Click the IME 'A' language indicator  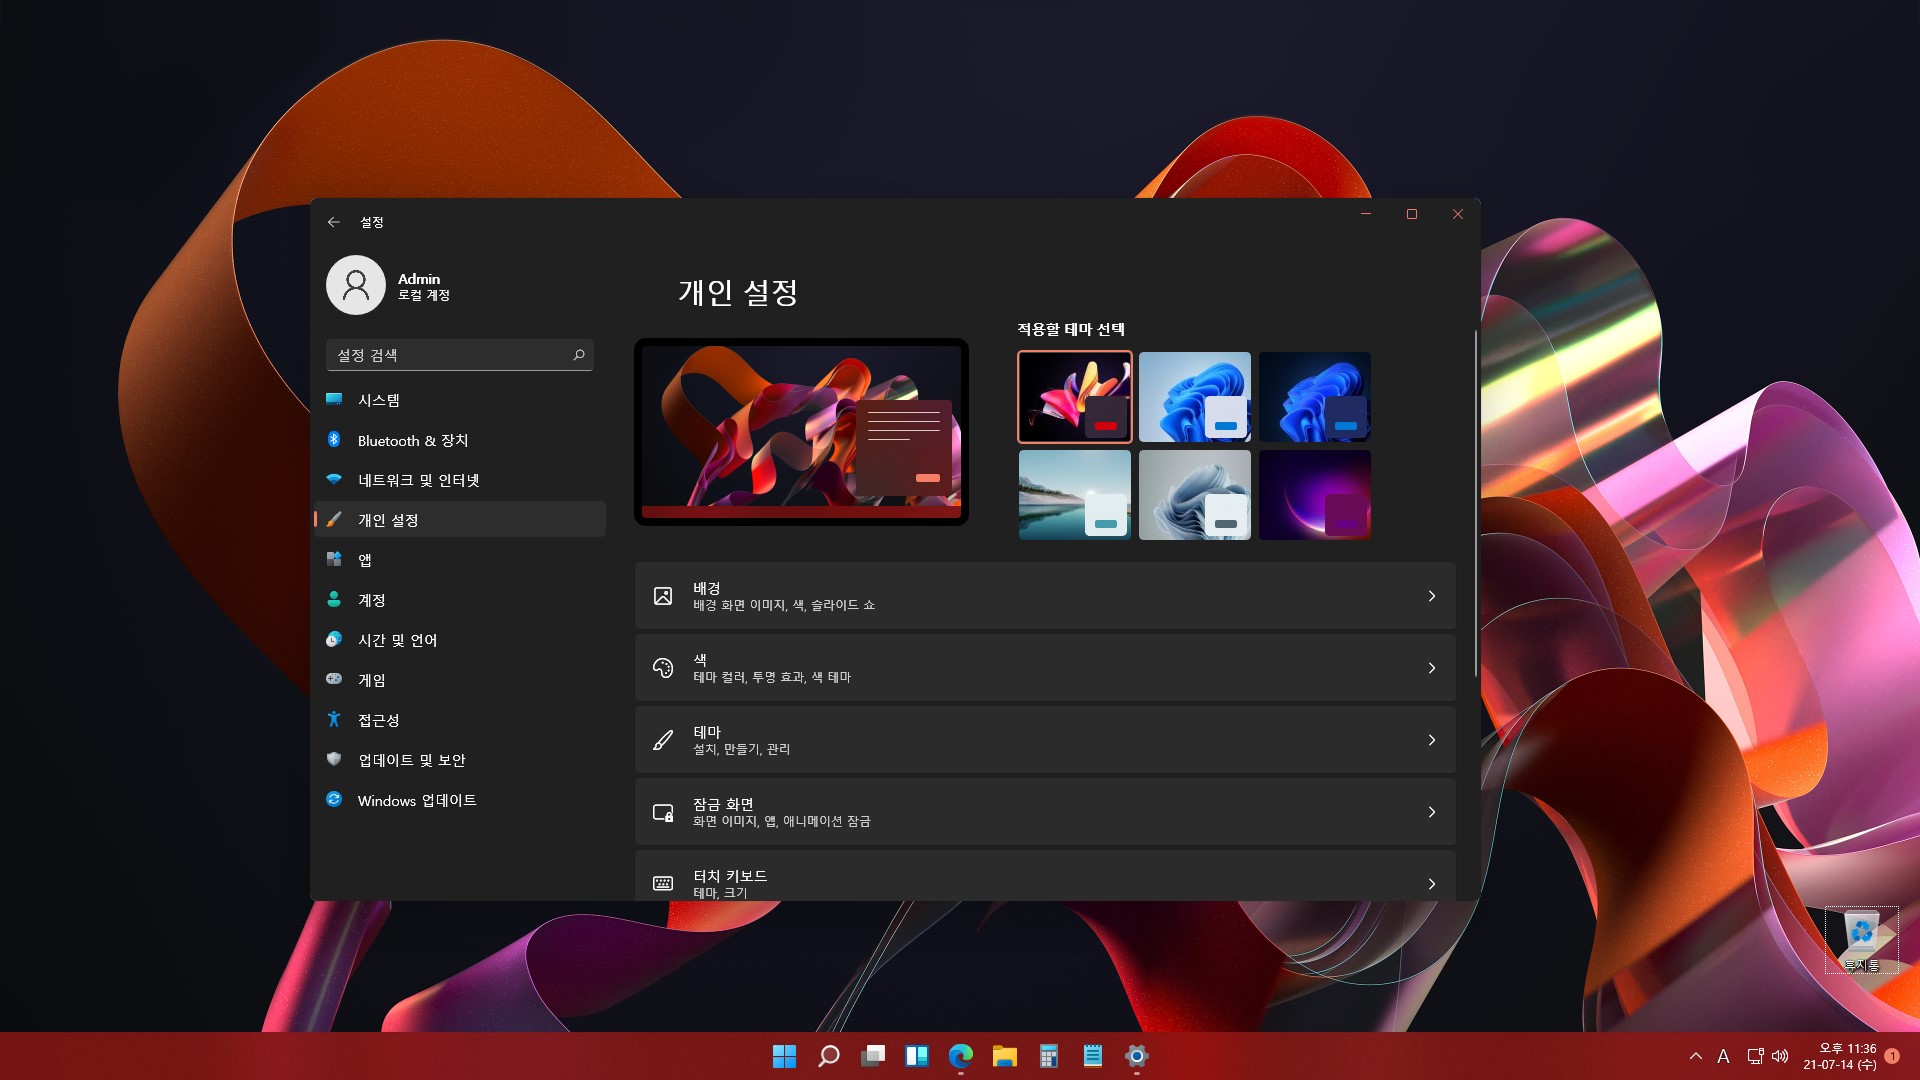(x=1723, y=1056)
